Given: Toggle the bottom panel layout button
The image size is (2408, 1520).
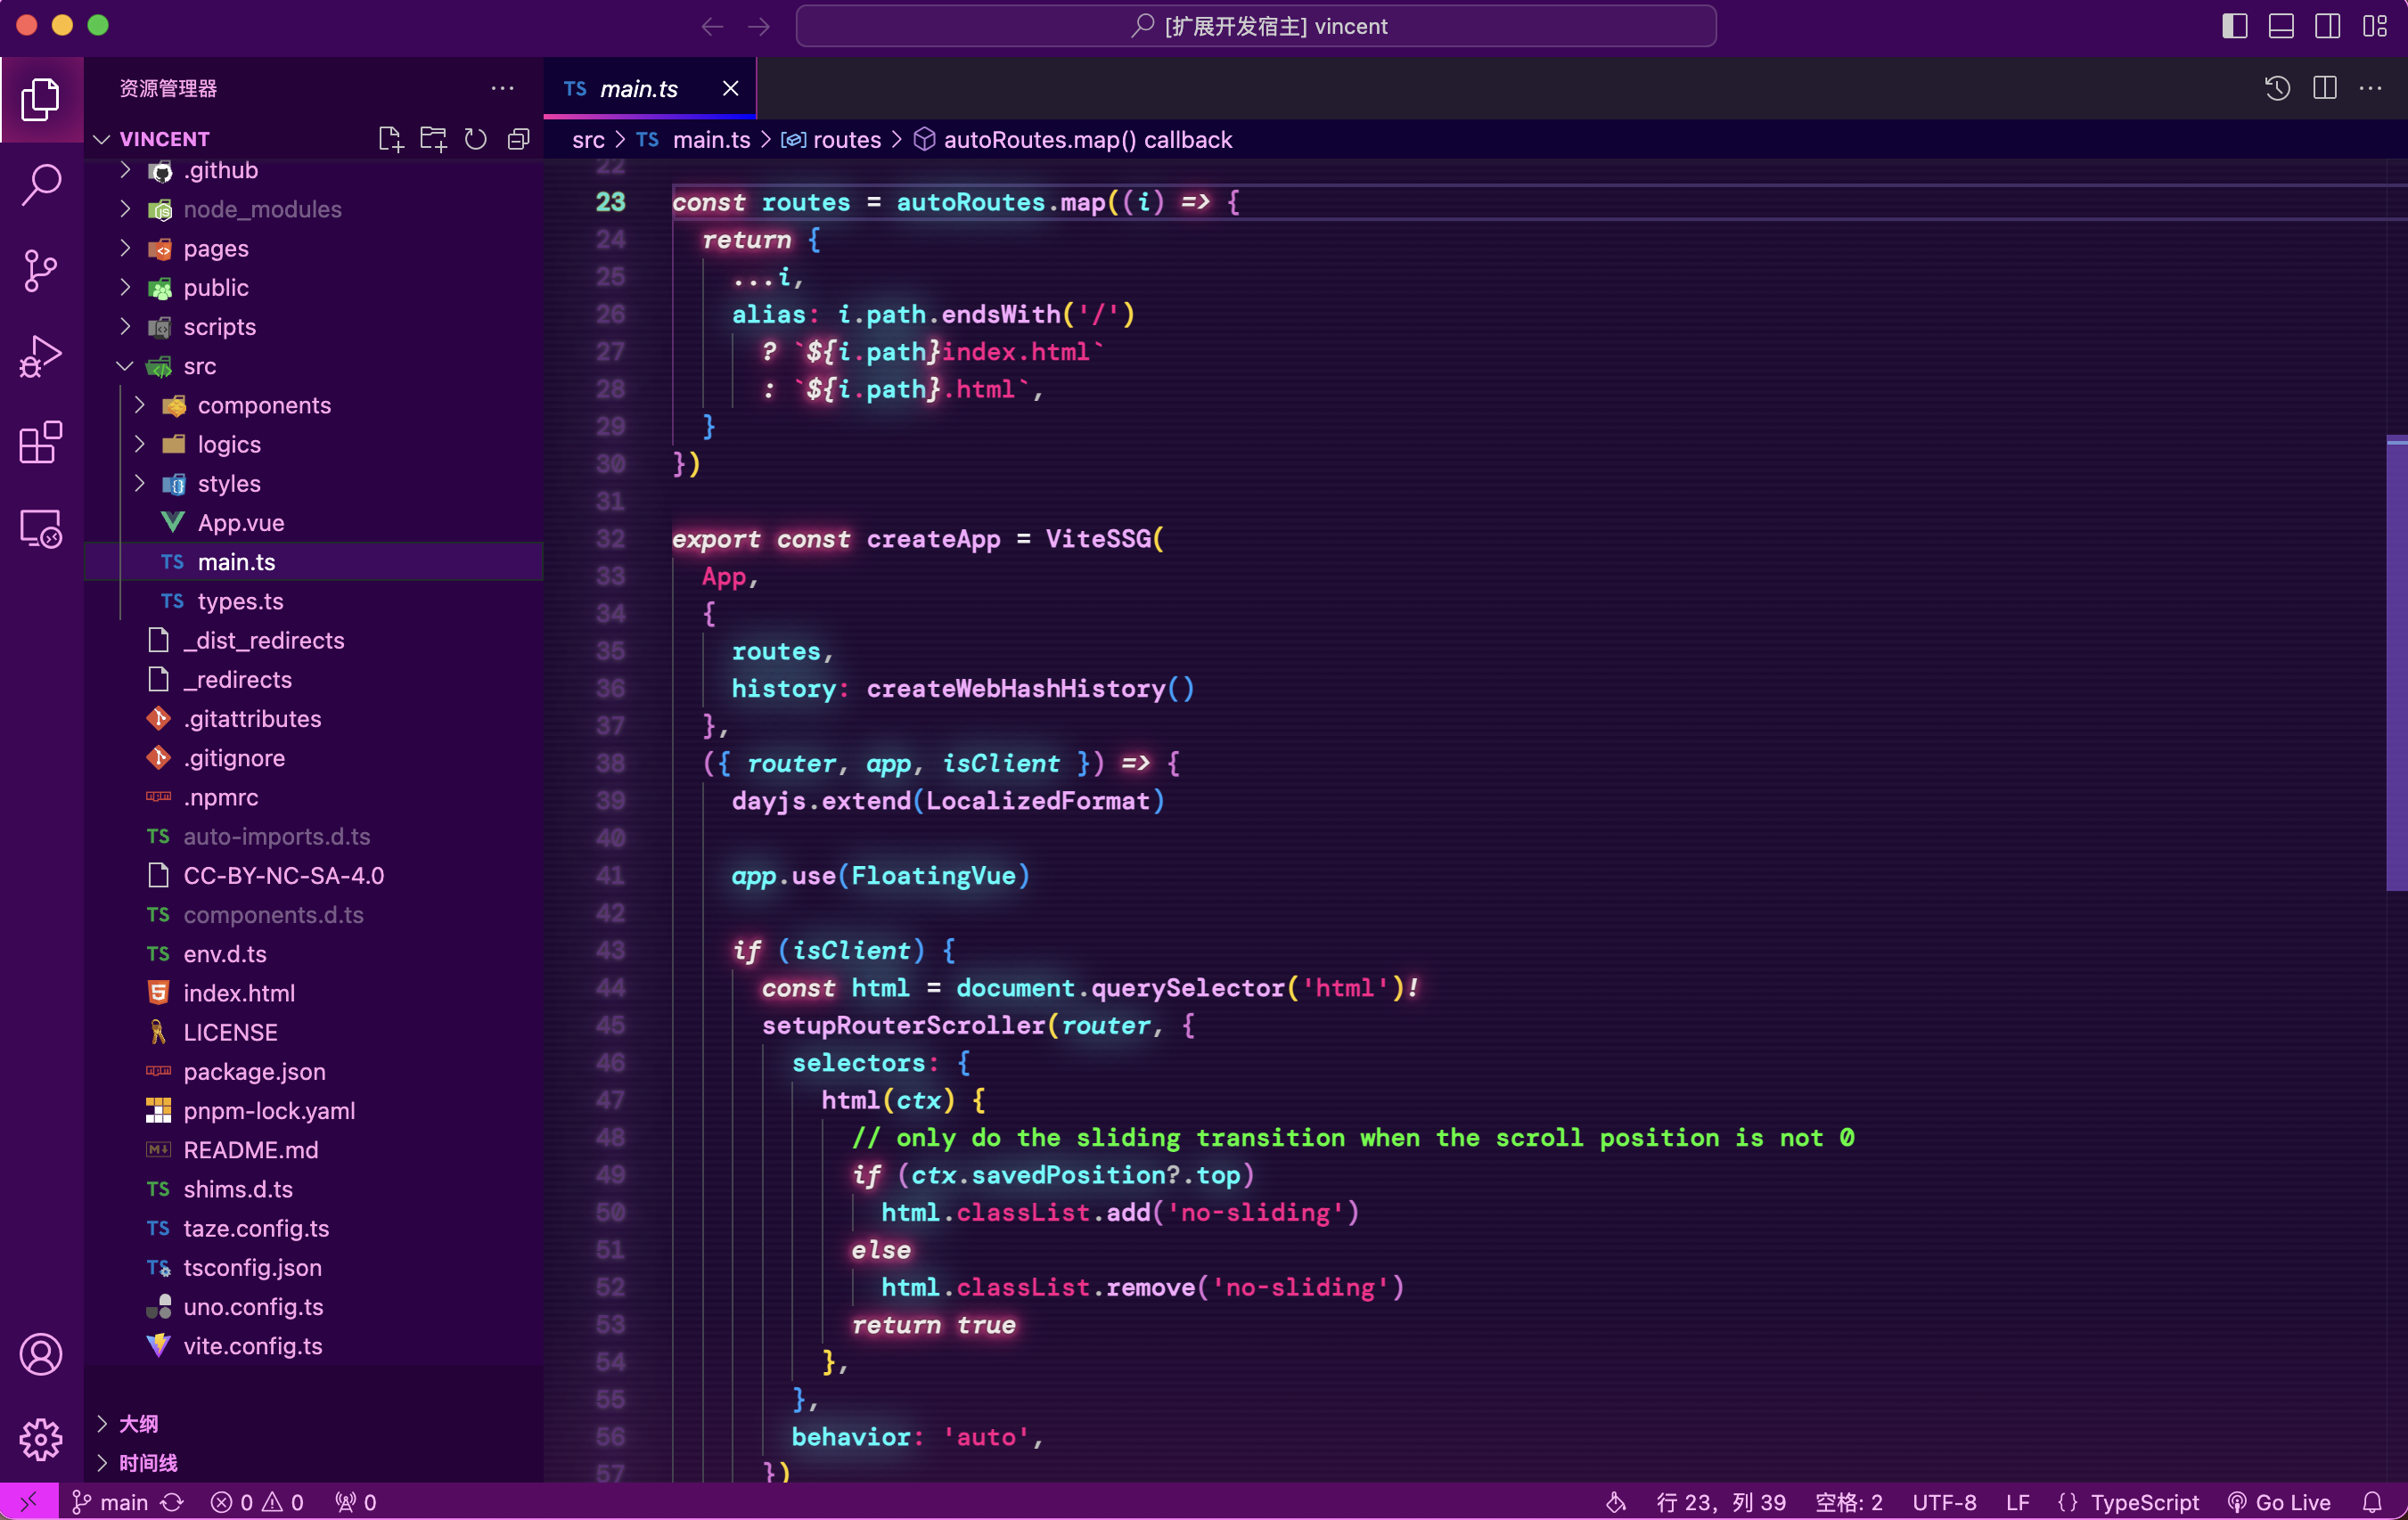Looking at the screenshot, I should pos(2281,26).
